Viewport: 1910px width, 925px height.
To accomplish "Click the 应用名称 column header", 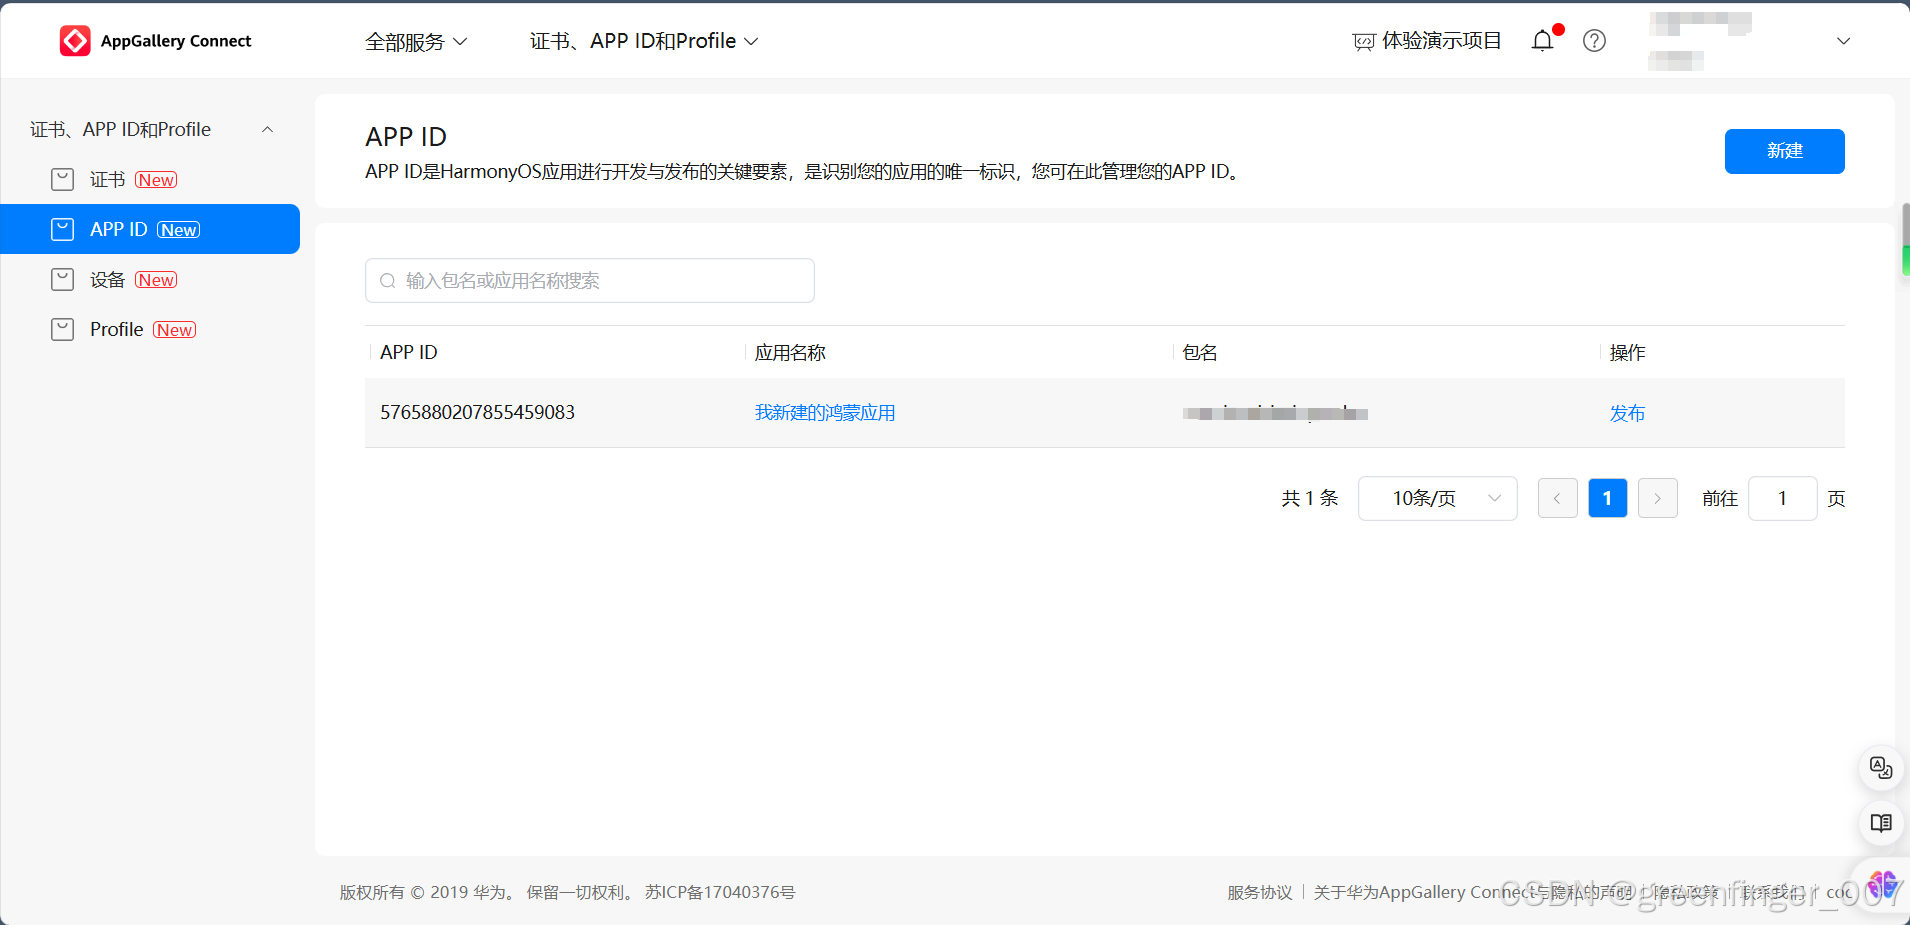I will tap(790, 352).
